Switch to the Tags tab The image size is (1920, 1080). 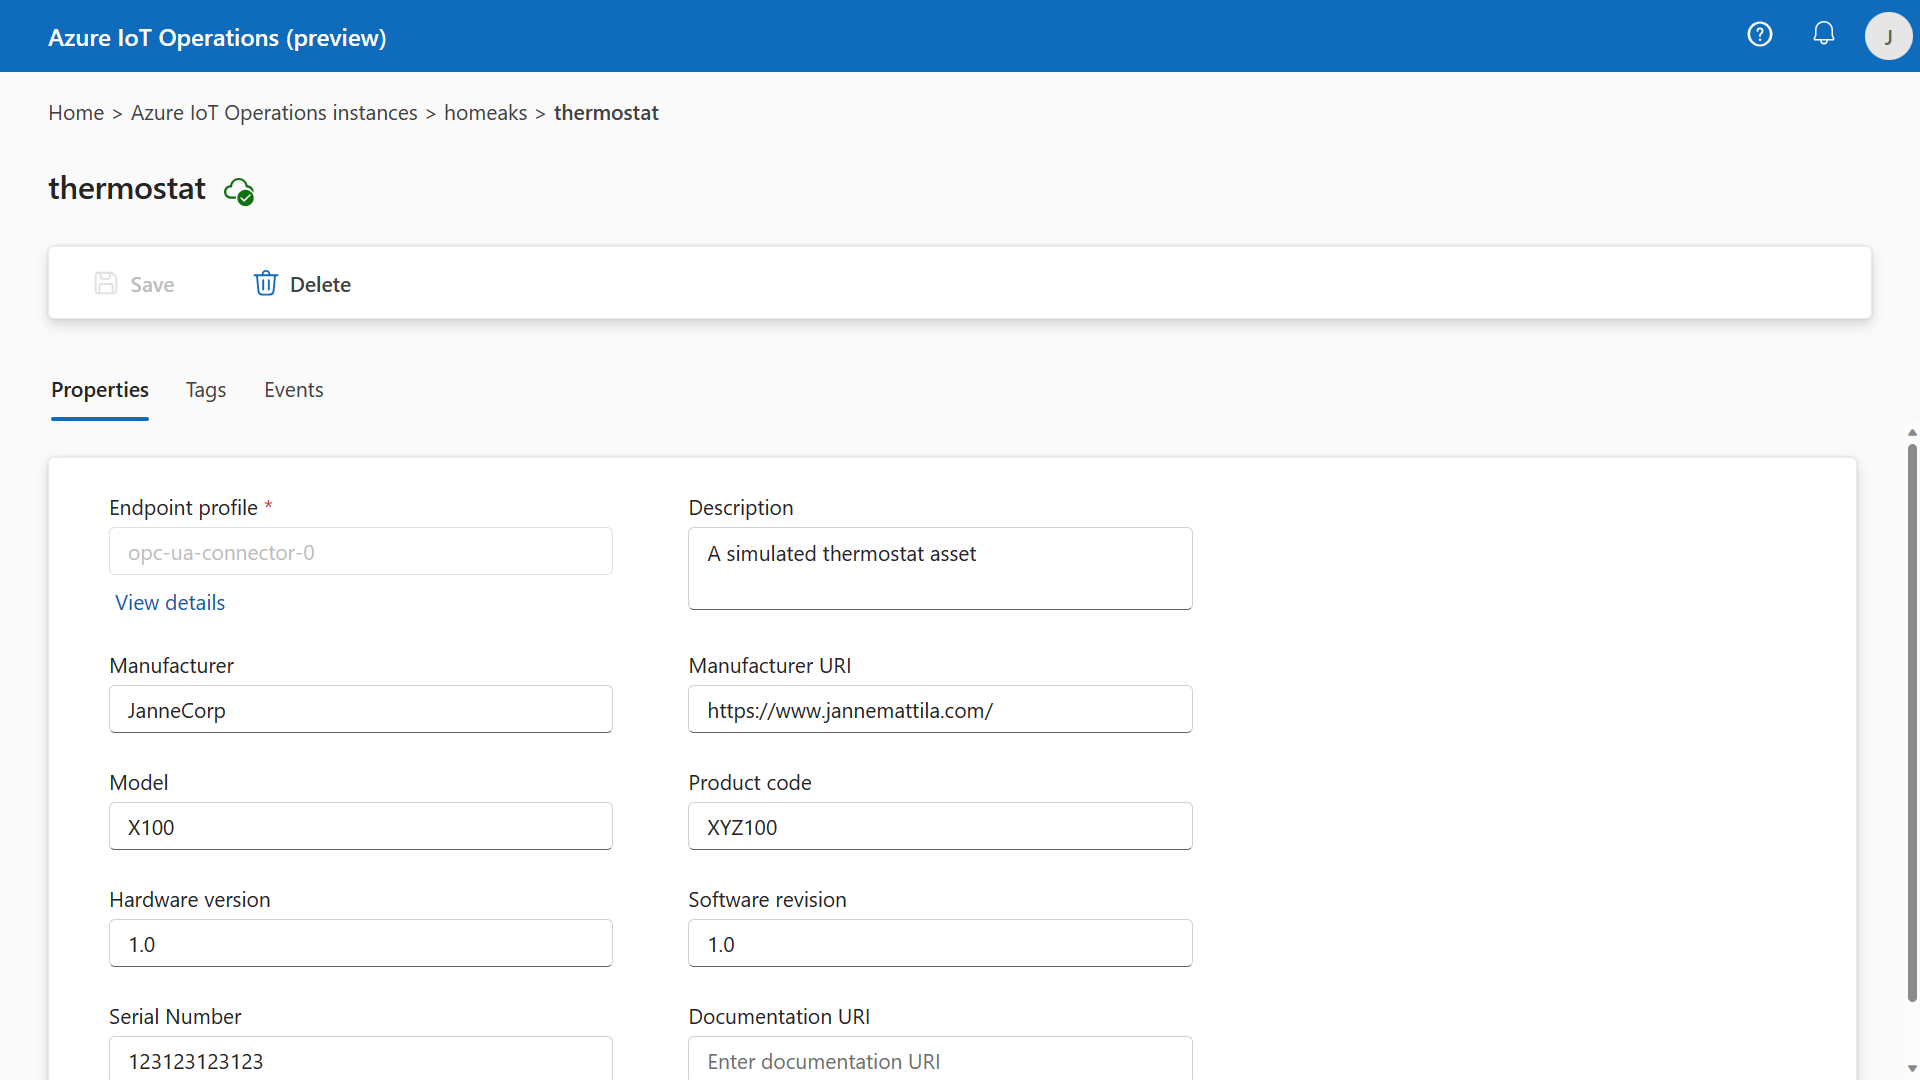tap(206, 390)
